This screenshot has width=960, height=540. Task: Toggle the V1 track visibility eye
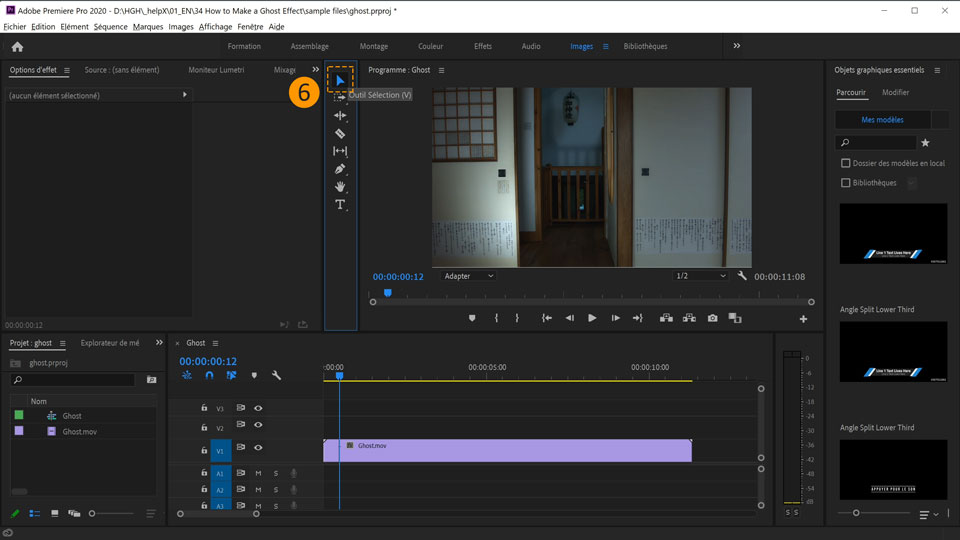(258, 448)
